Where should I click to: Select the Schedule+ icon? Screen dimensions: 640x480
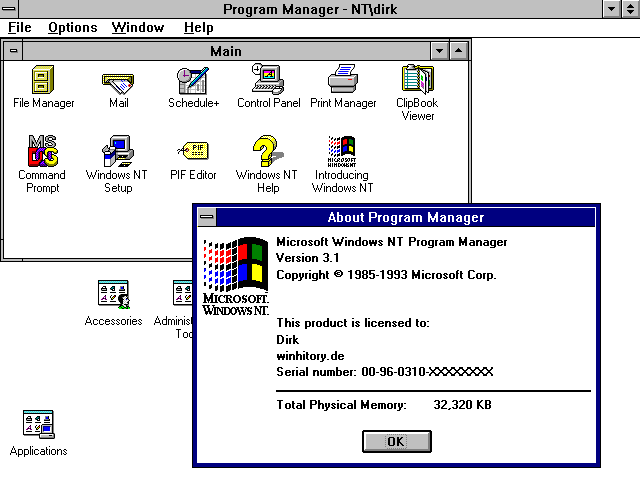pos(193,80)
